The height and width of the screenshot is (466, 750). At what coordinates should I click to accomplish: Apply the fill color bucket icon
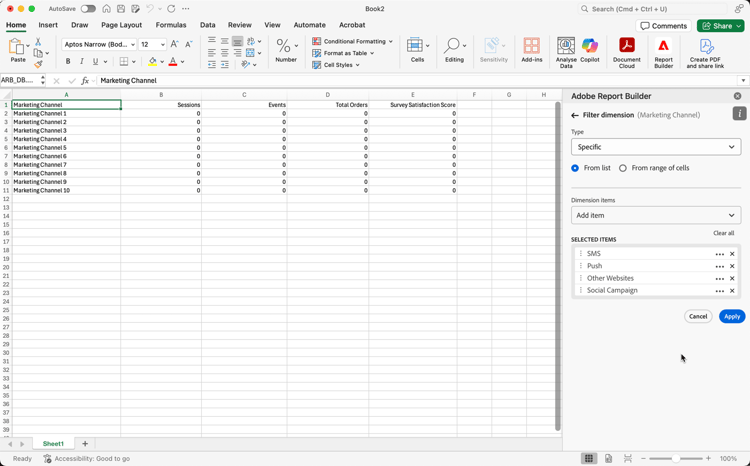pos(153,61)
